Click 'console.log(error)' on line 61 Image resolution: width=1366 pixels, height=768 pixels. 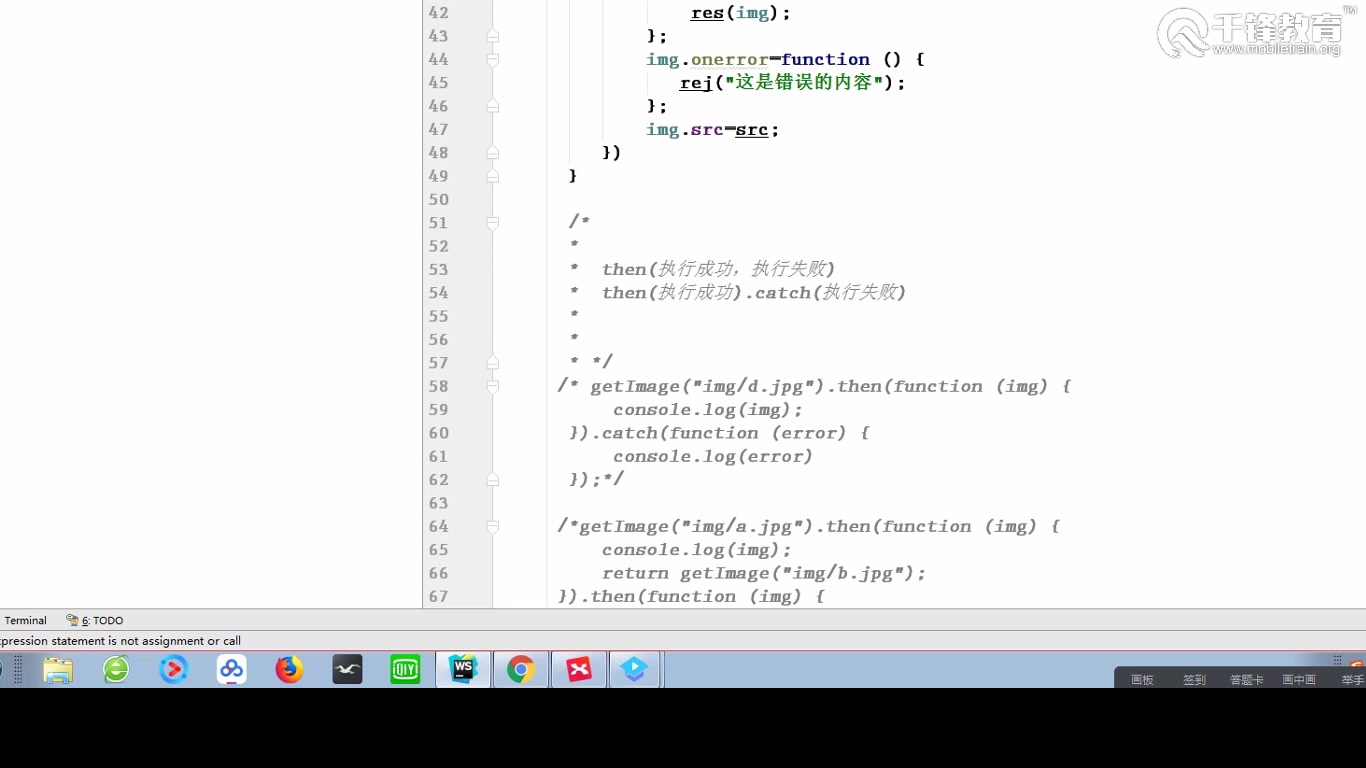[713, 456]
